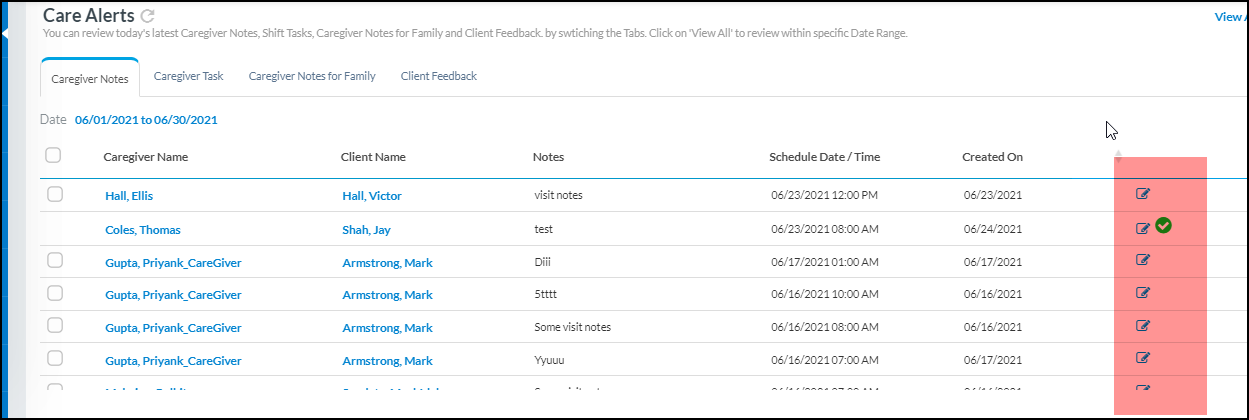
Task: Open date range 06/01/2021 to 06/30/2021
Action: pos(146,120)
